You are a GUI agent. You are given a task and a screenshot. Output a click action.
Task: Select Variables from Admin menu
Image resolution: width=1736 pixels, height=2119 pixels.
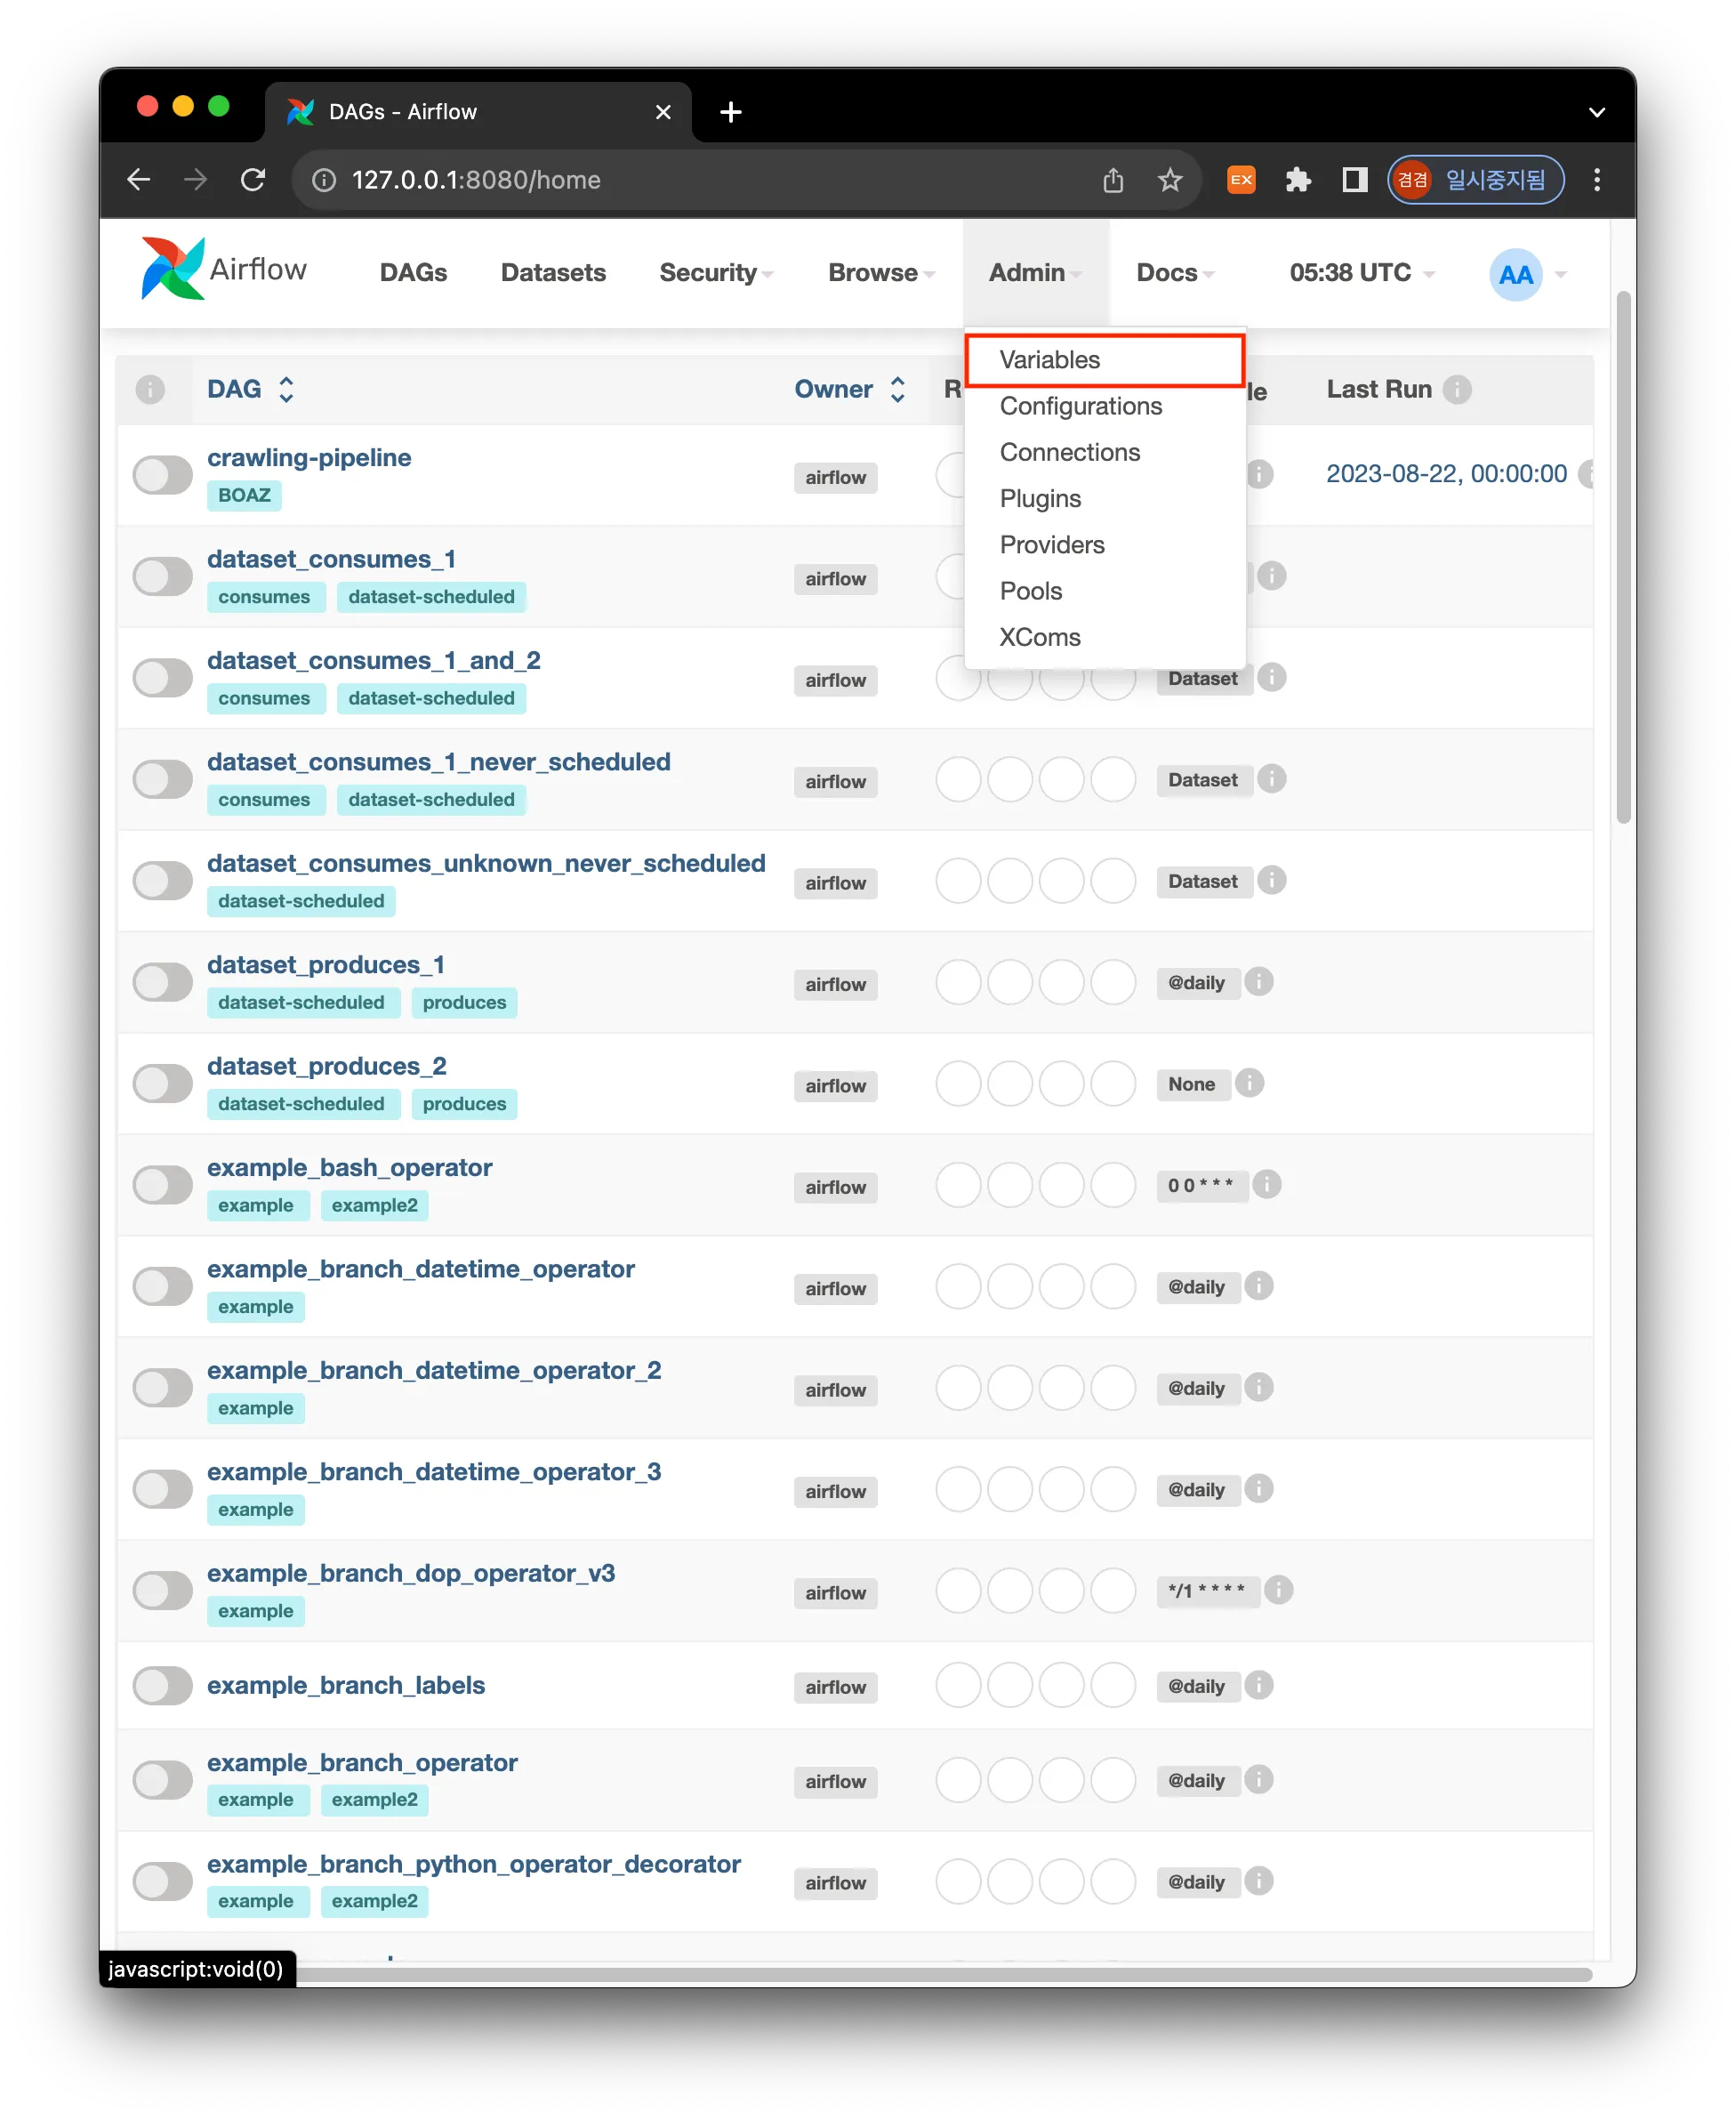point(1049,360)
